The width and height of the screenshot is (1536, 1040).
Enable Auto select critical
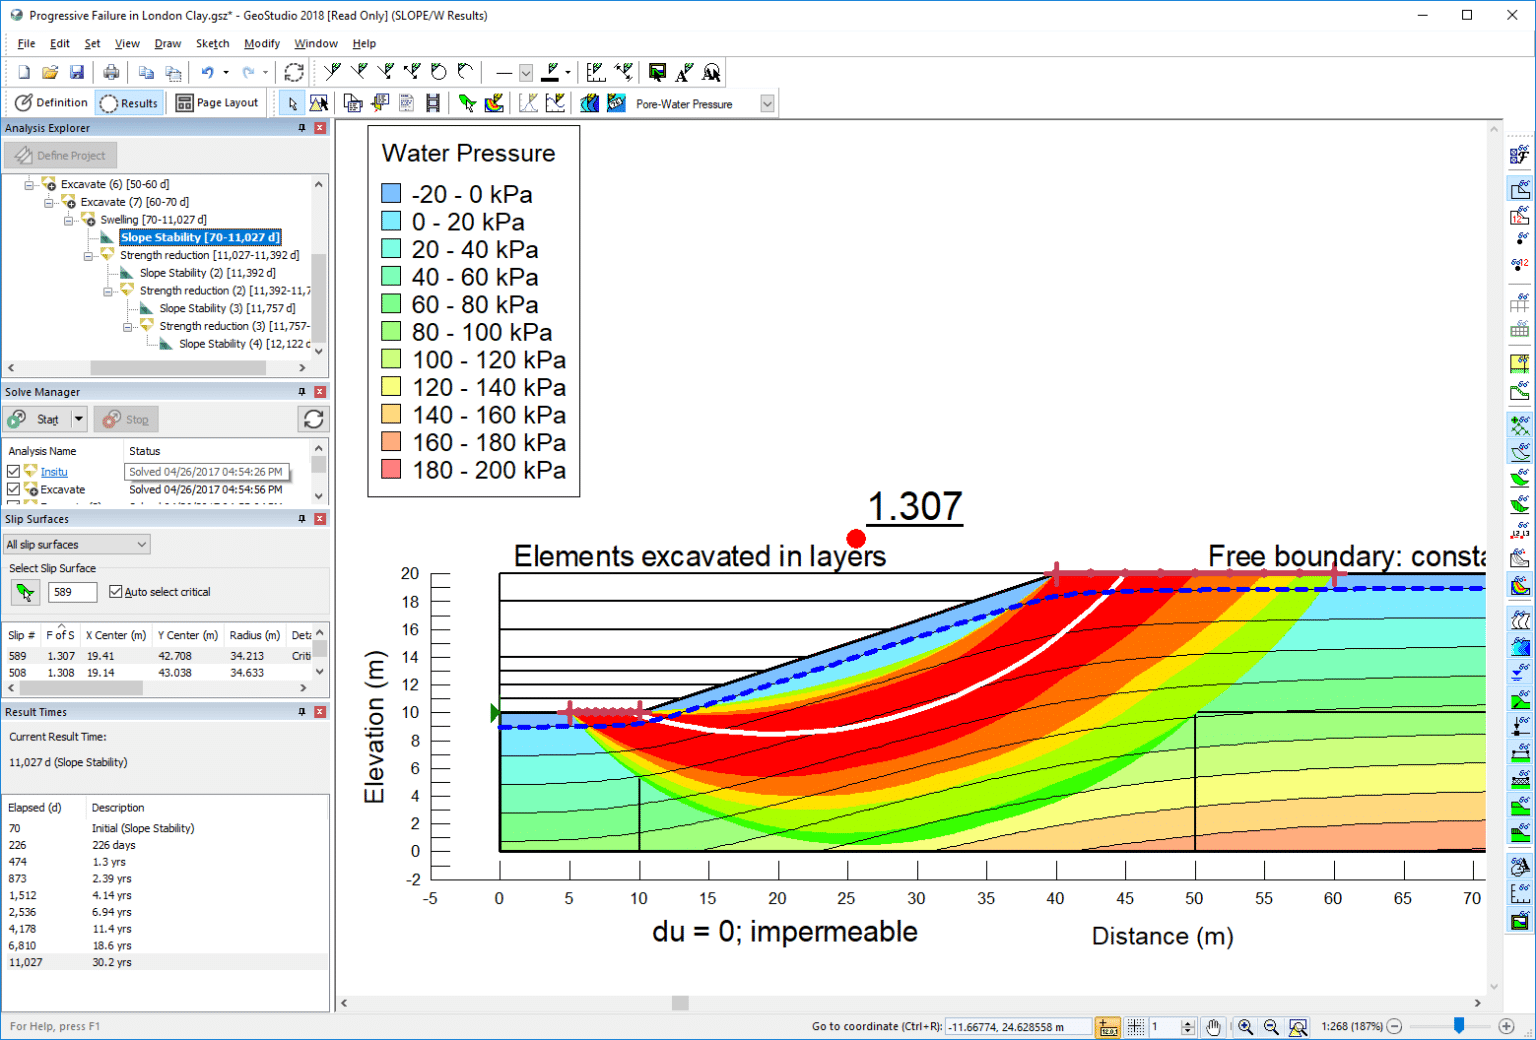tap(115, 591)
